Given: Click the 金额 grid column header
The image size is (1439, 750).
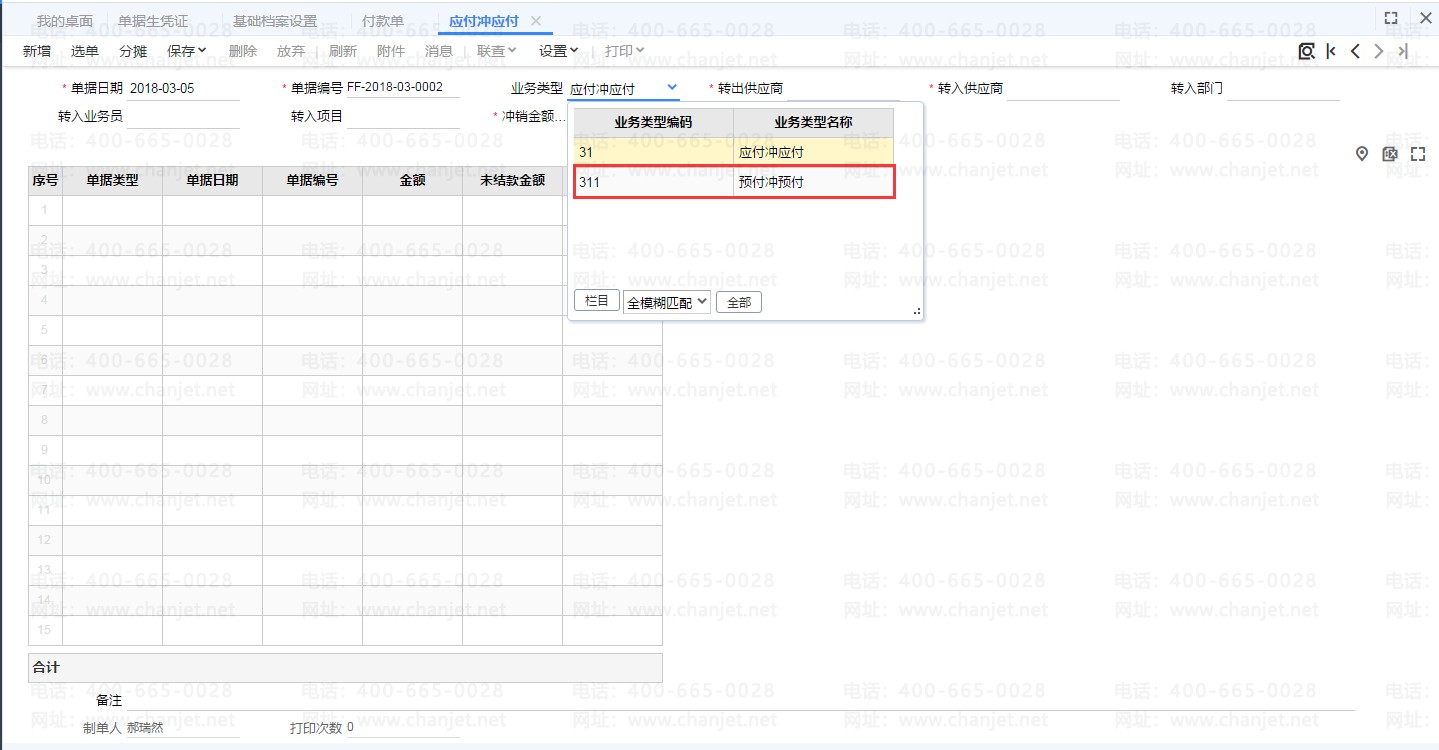Looking at the screenshot, I should pos(412,181).
